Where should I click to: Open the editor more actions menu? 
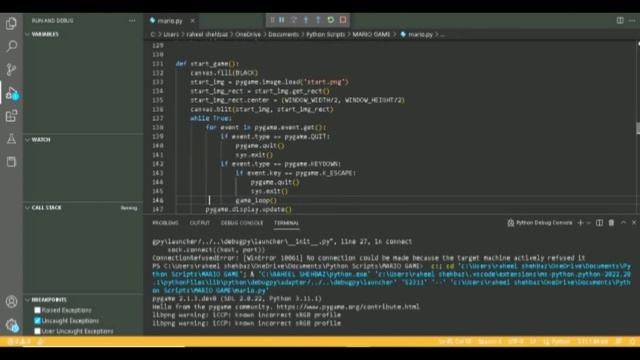coord(632,20)
